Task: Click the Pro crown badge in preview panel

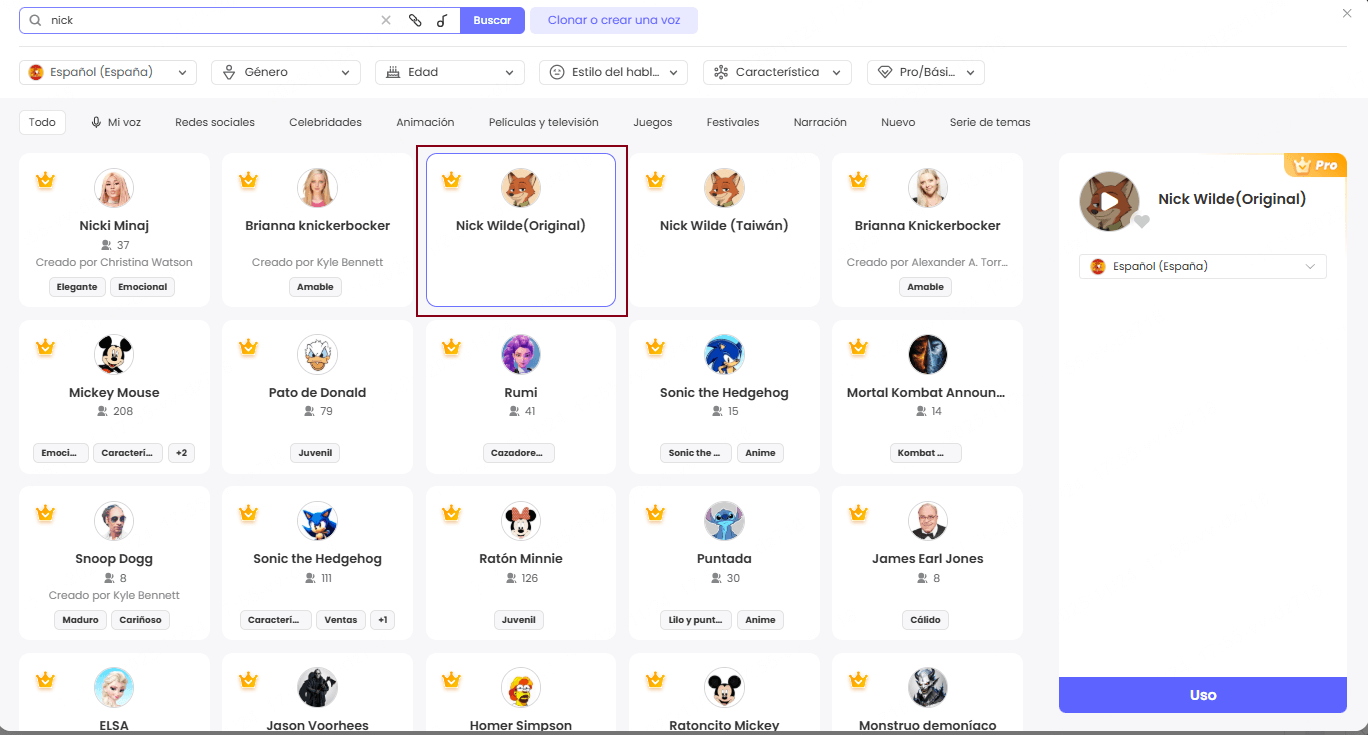Action: tap(1314, 165)
